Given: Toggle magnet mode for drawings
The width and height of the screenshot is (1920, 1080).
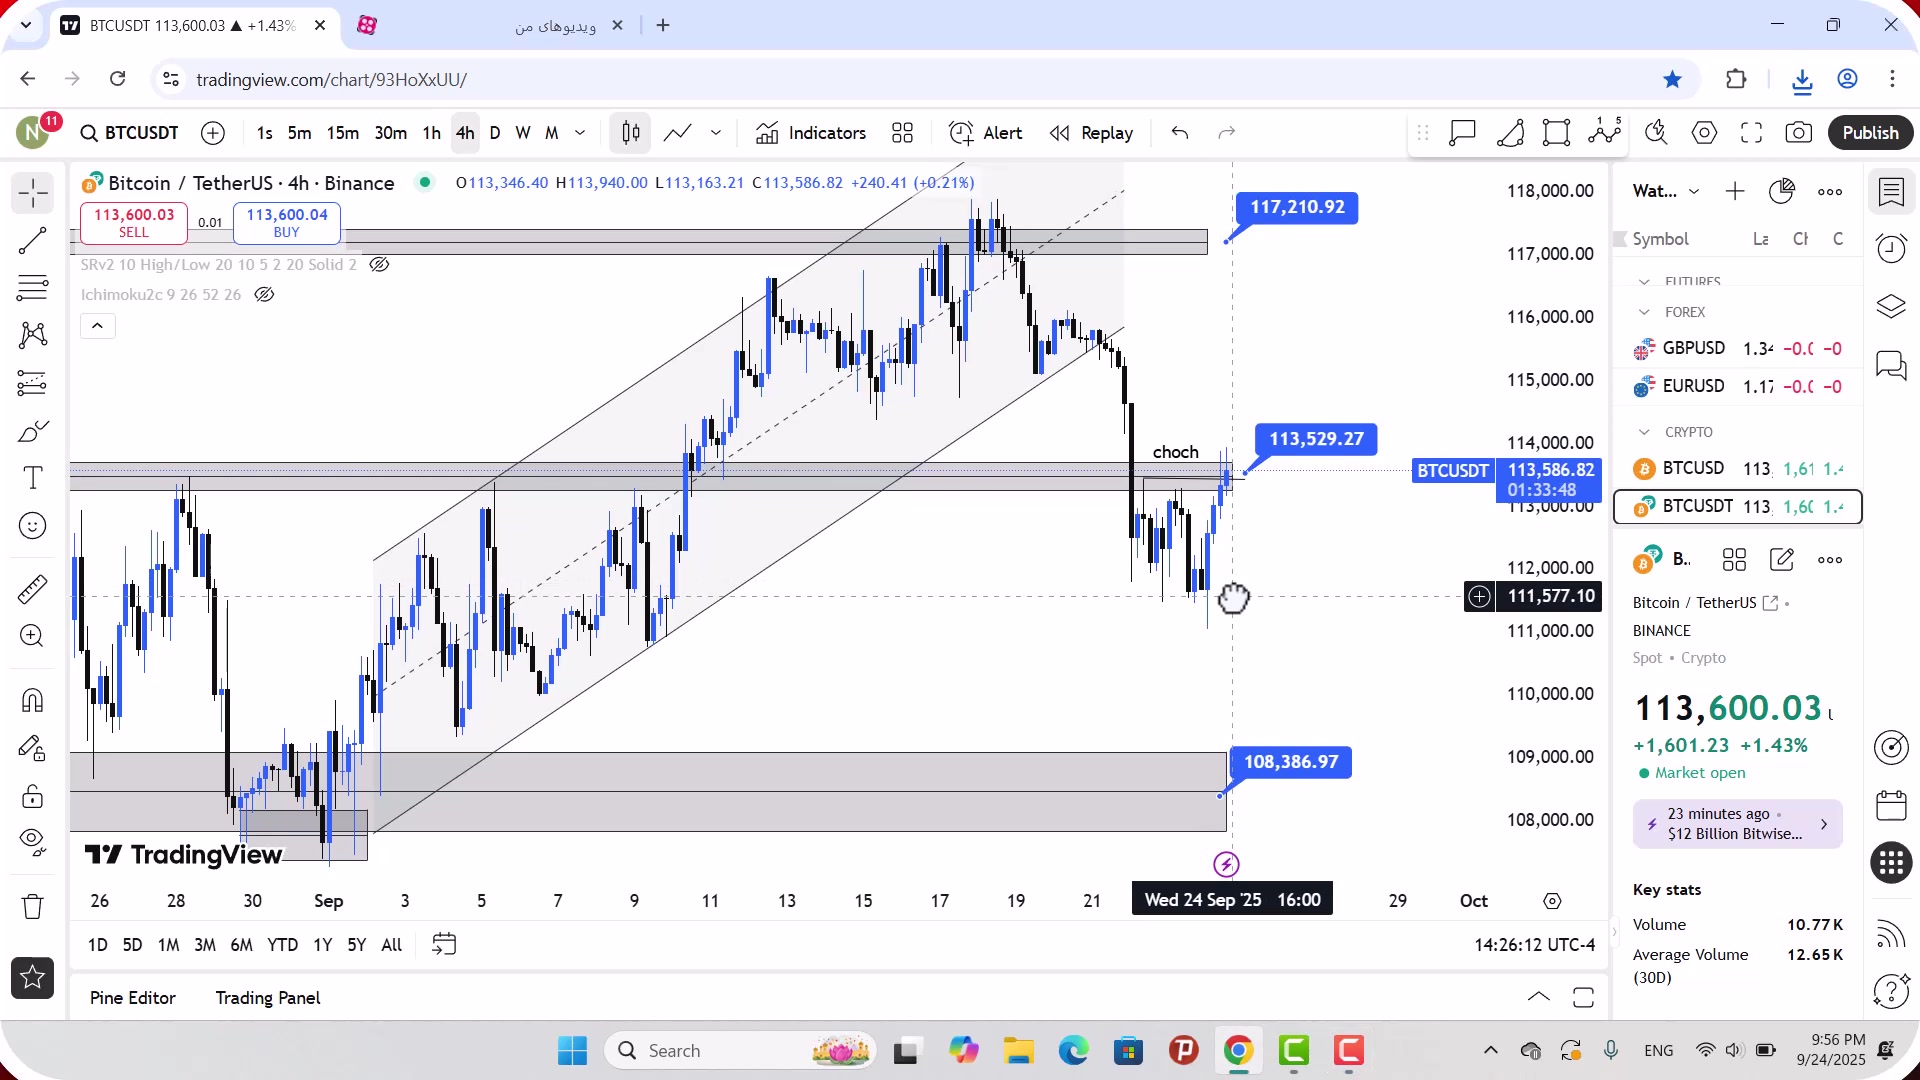Looking at the screenshot, I should 32,700.
